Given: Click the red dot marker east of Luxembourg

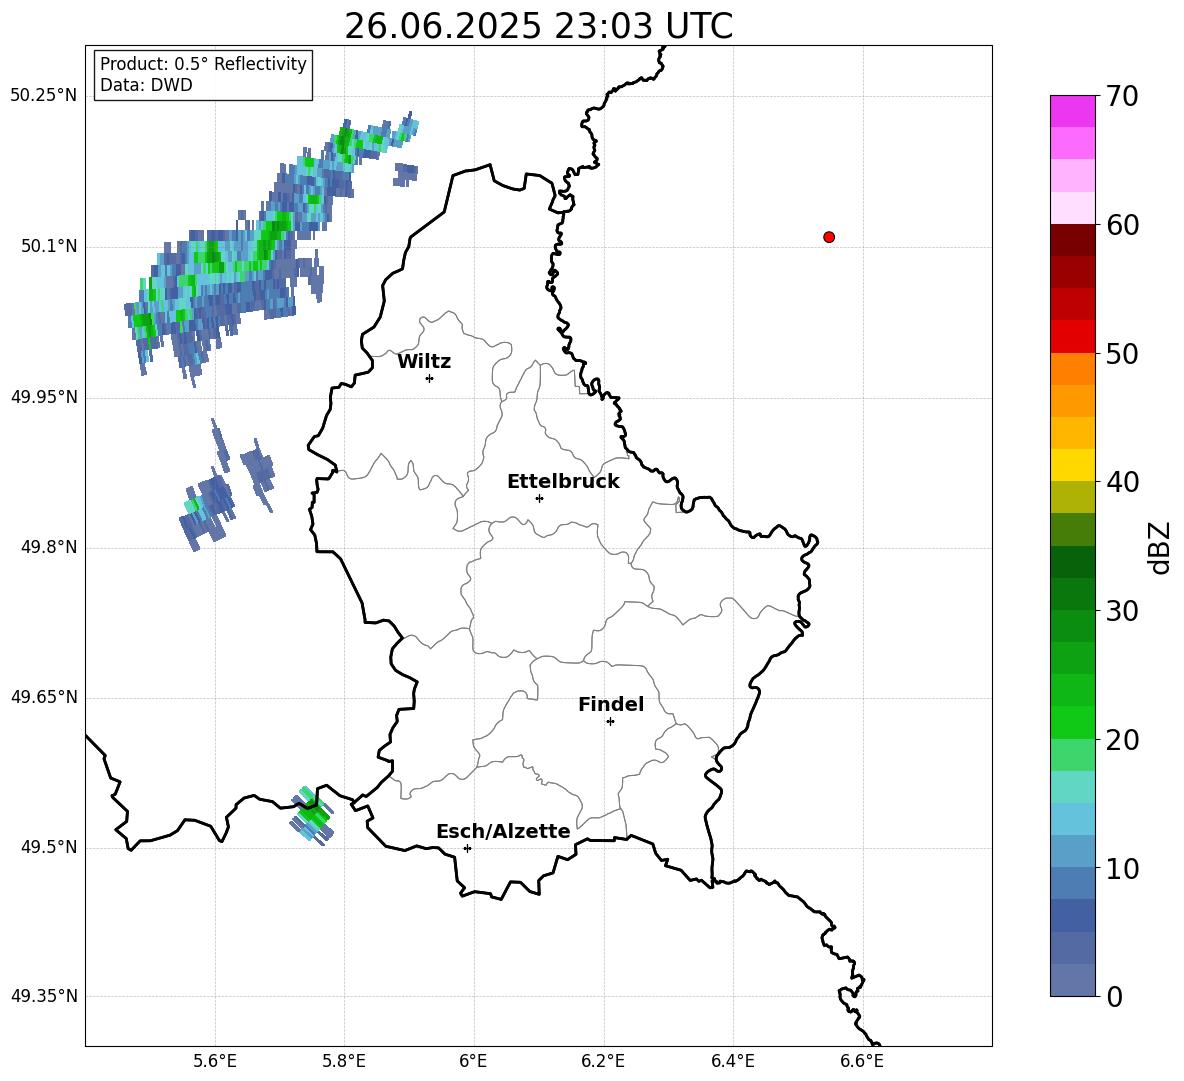Looking at the screenshot, I should click(x=829, y=237).
